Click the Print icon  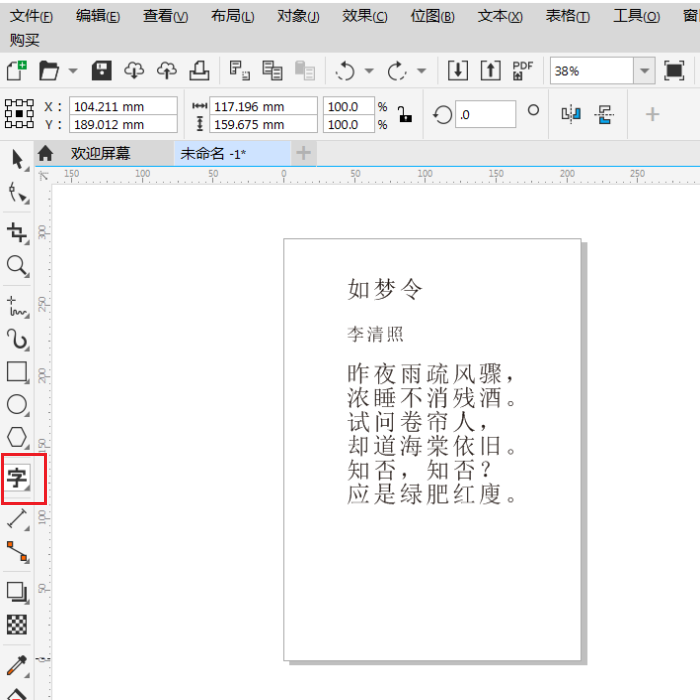click(x=199, y=71)
